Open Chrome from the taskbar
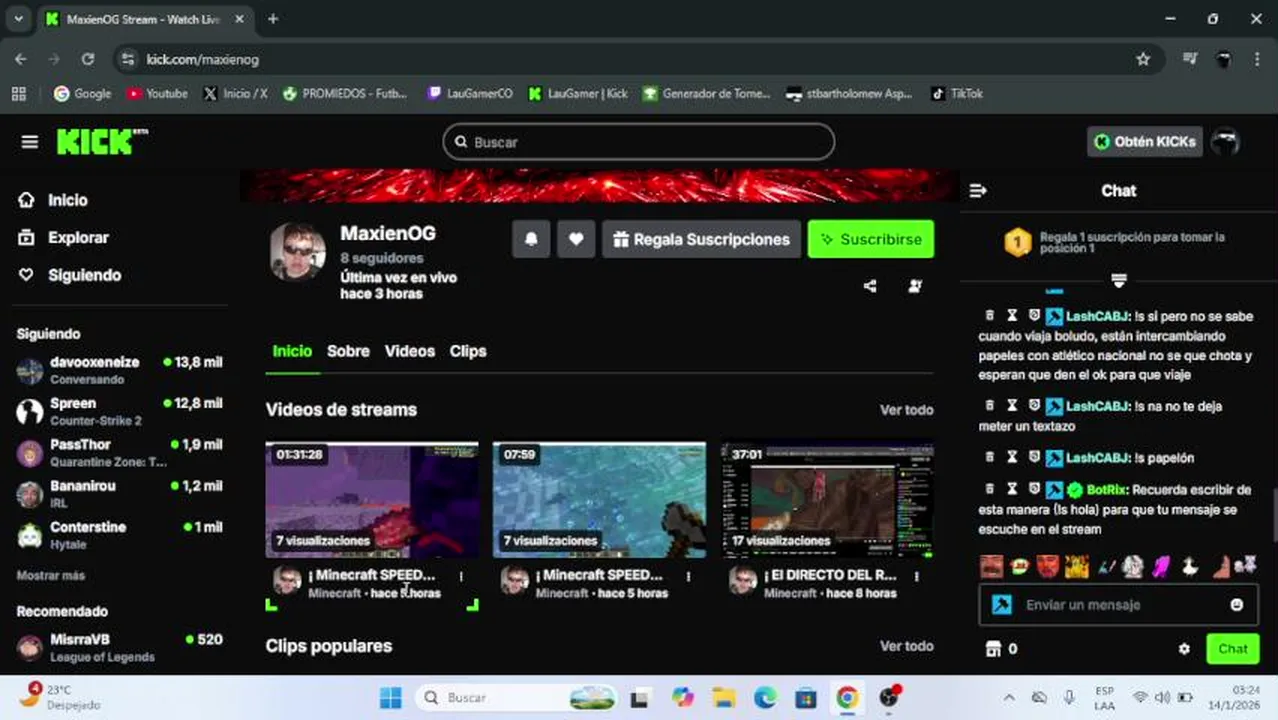Screen dimensions: 1278x720 (847, 697)
